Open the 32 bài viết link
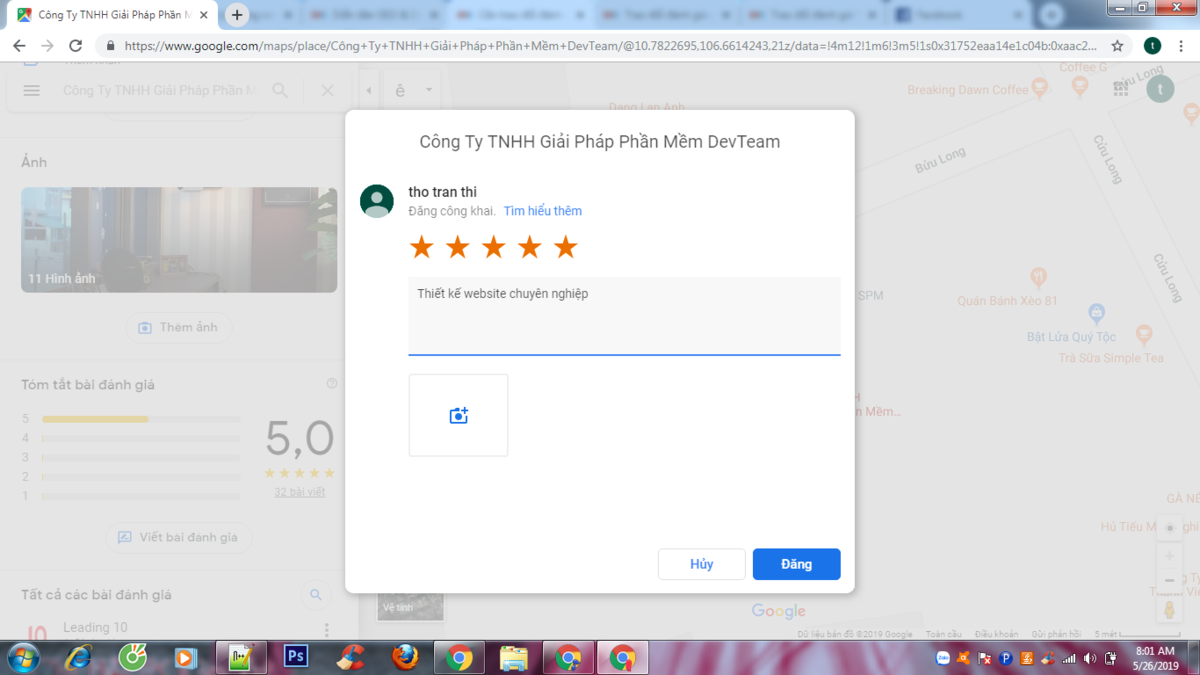 299,492
